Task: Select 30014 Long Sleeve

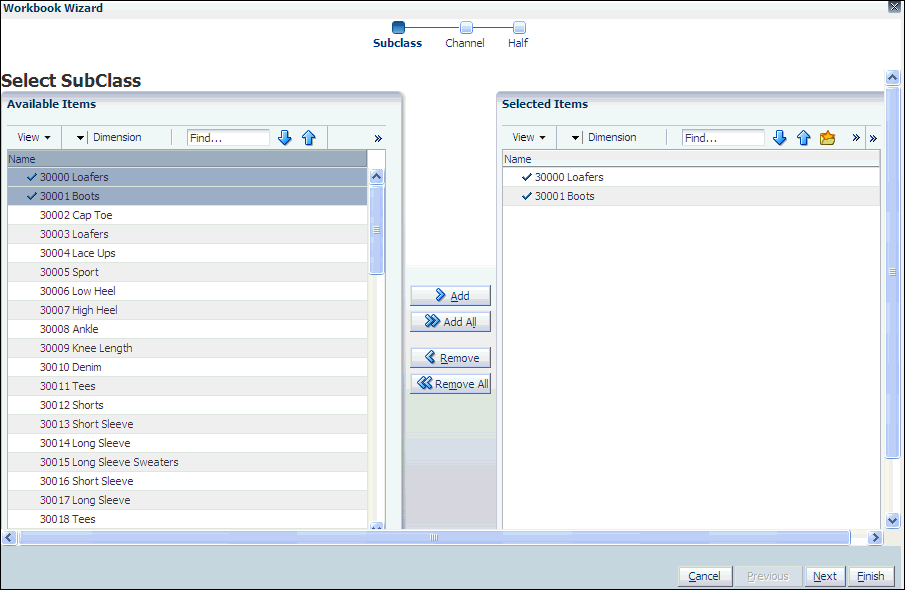Action: pyautogui.click(x=188, y=444)
